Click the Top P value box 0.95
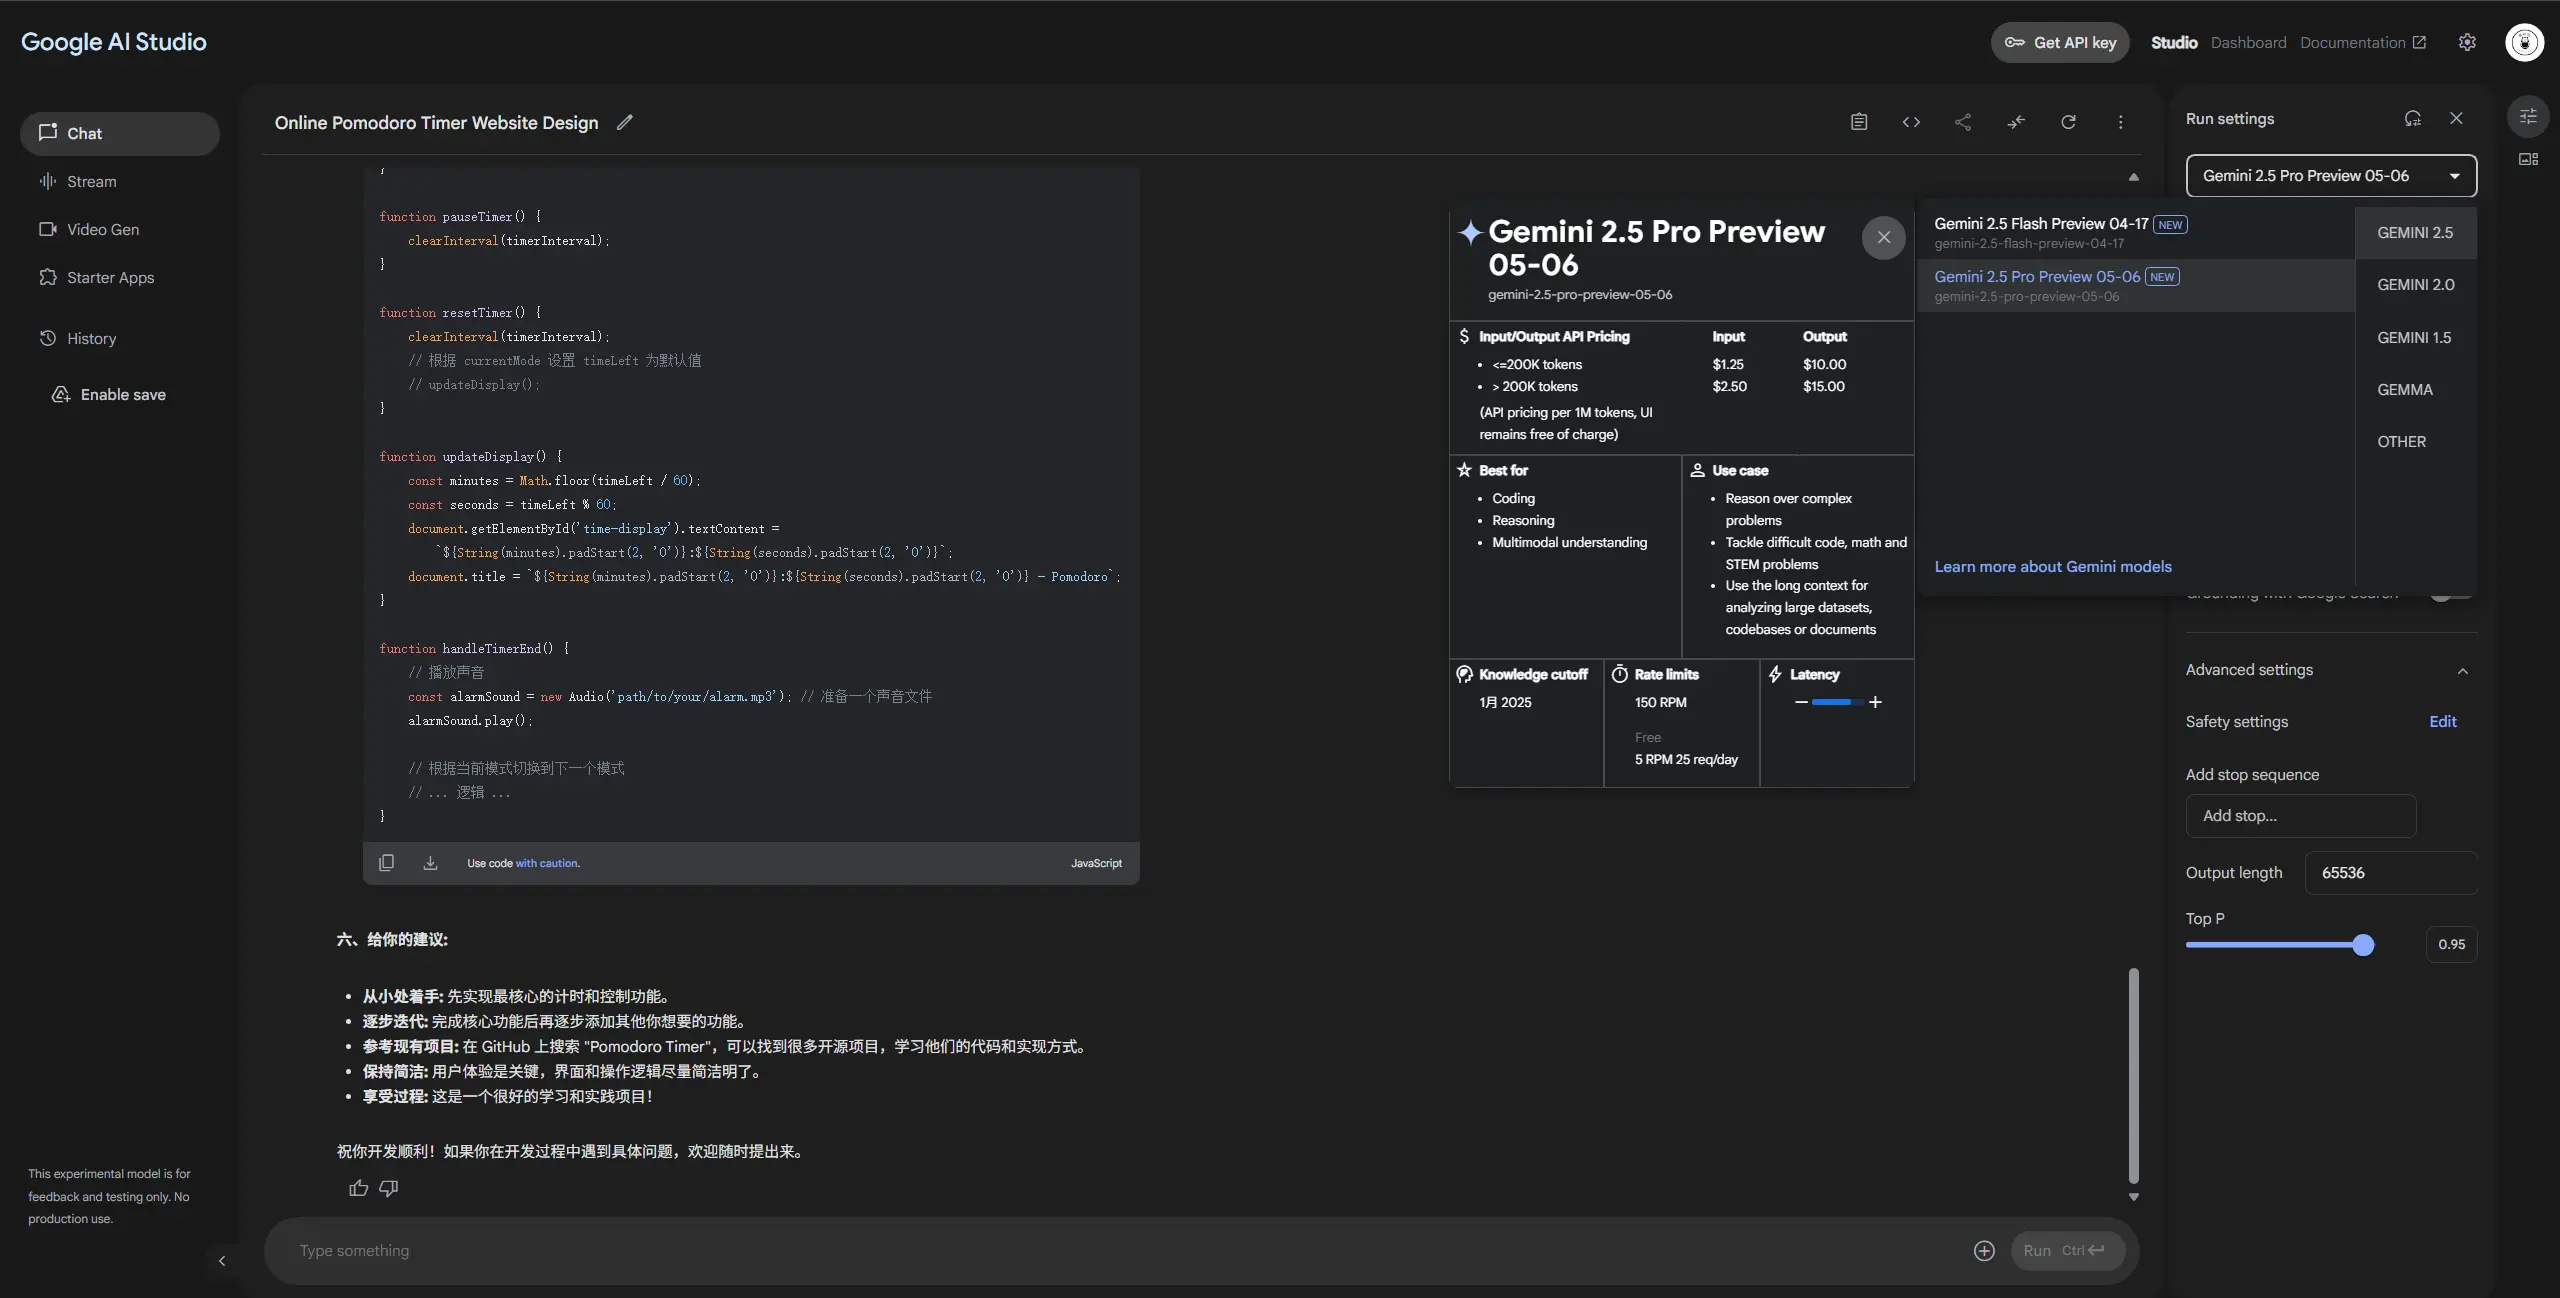The image size is (2560, 1298). [x=2451, y=945]
